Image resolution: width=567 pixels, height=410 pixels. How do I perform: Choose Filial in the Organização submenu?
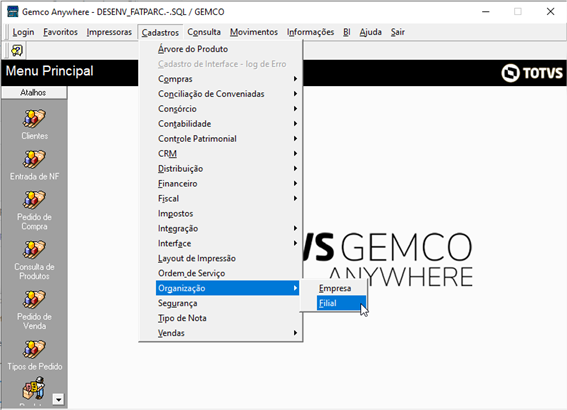(x=341, y=303)
